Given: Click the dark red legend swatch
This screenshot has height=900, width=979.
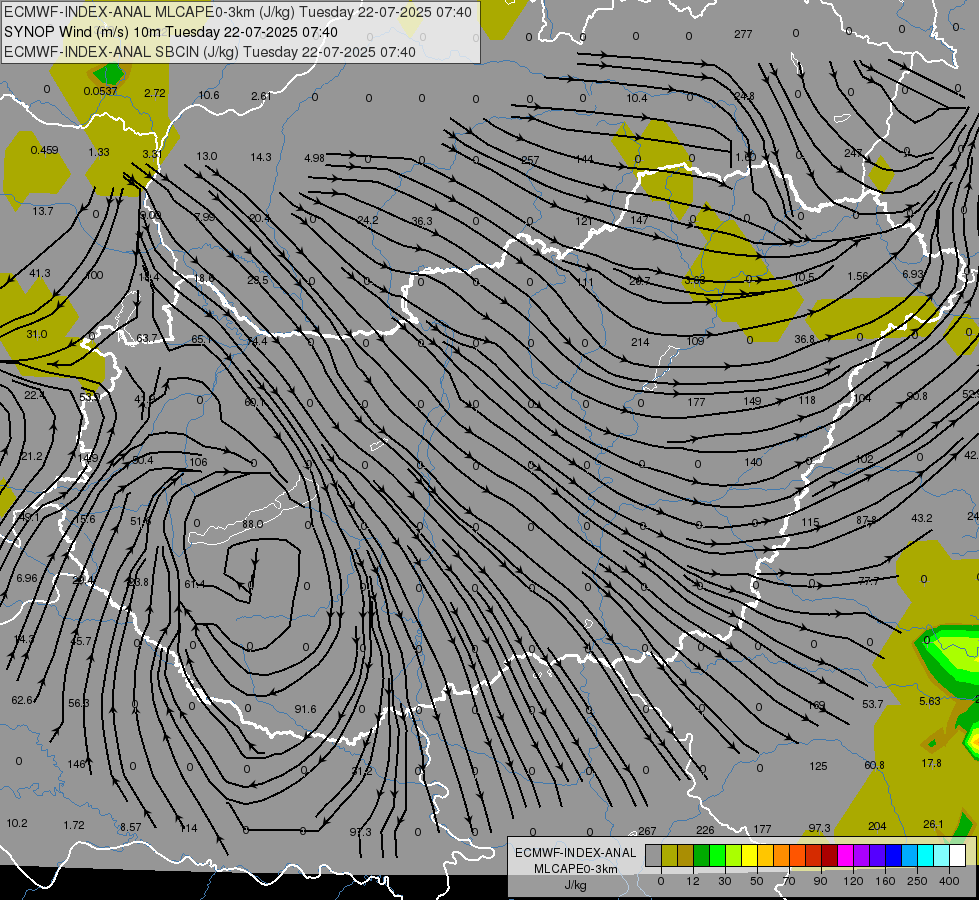Looking at the screenshot, I should pos(830,855).
